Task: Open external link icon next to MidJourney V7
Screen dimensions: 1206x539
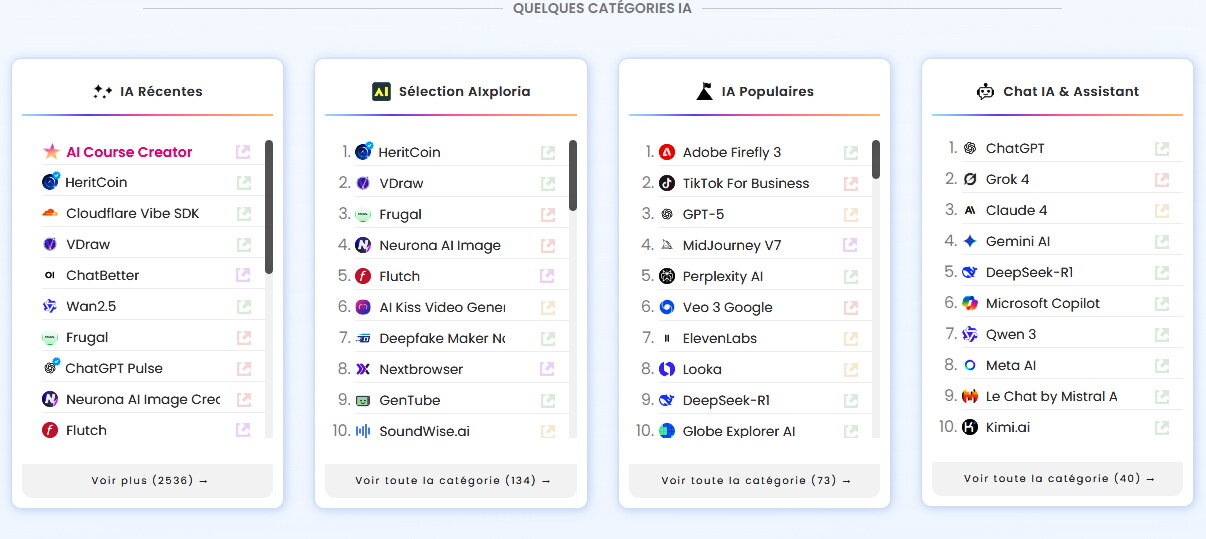Action: 851,246
